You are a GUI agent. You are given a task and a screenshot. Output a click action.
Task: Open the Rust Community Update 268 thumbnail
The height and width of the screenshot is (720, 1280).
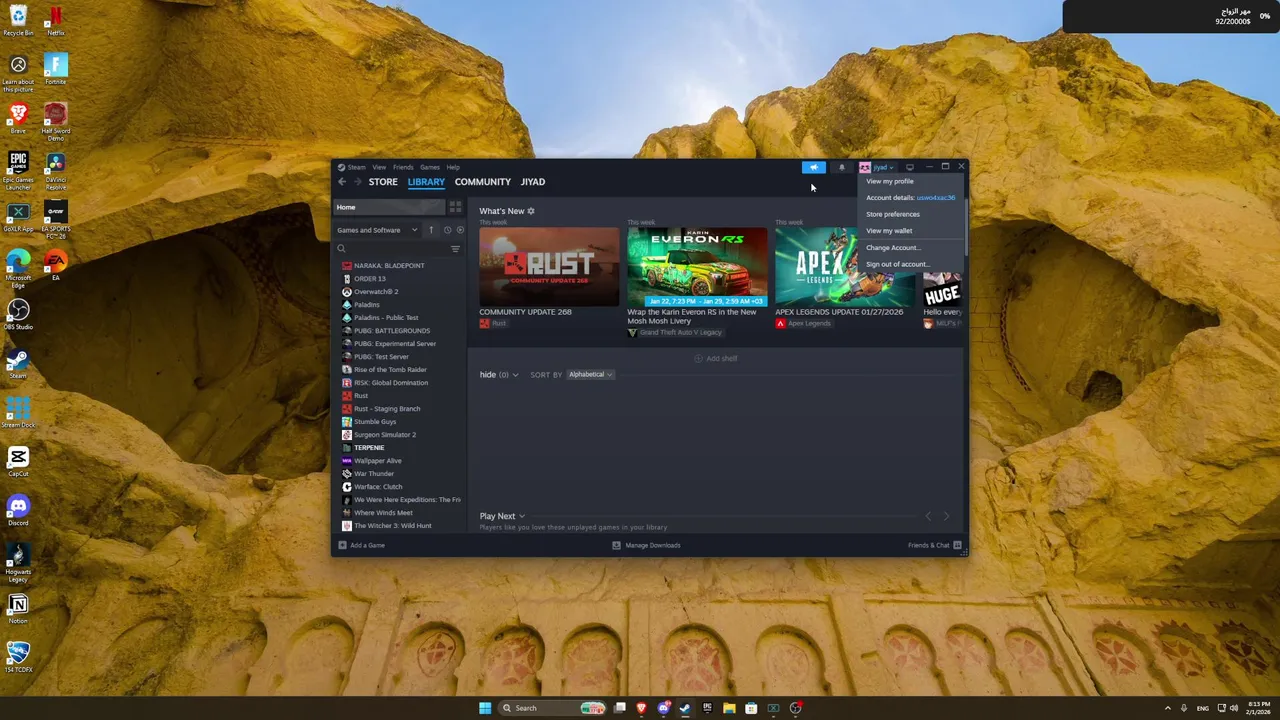[x=549, y=266]
